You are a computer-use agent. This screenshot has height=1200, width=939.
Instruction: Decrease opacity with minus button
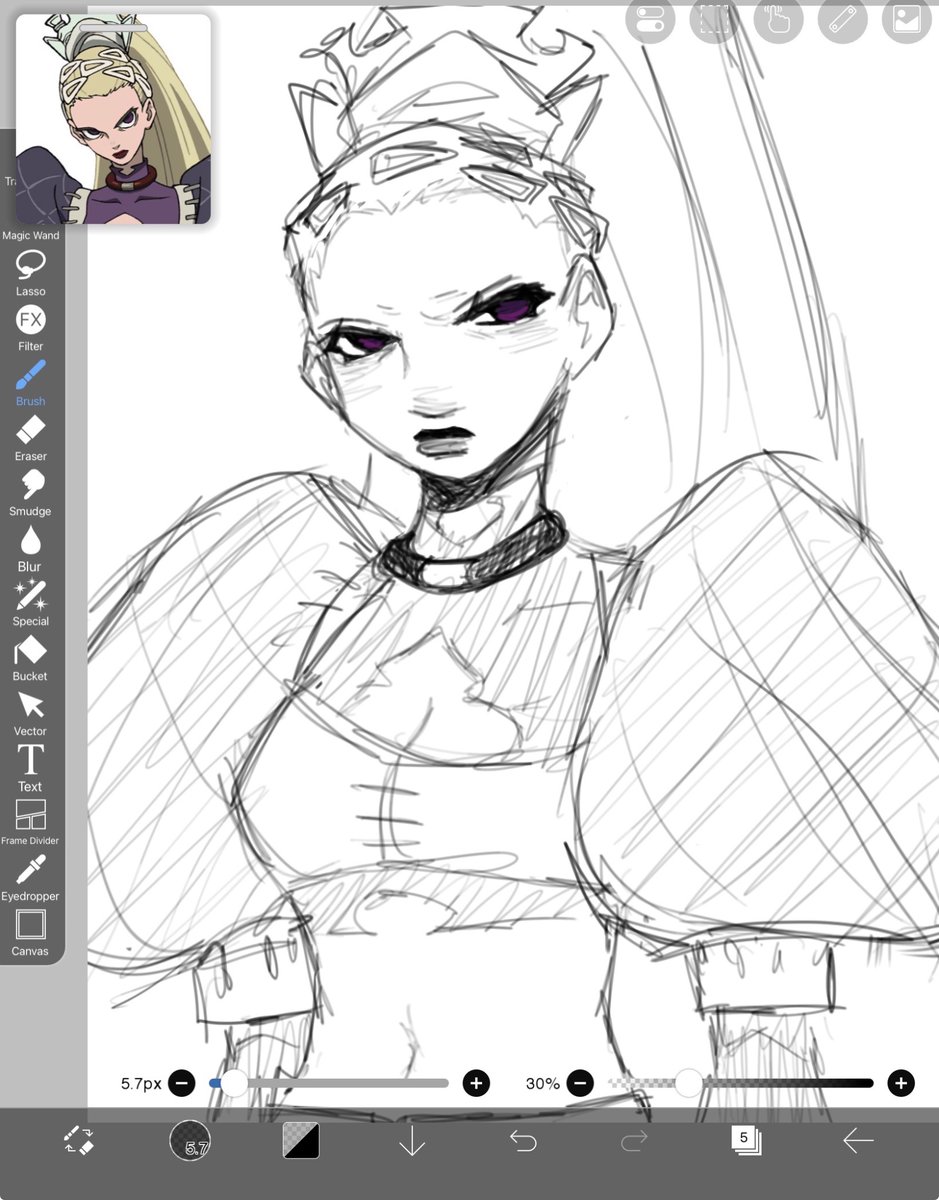click(x=581, y=1083)
